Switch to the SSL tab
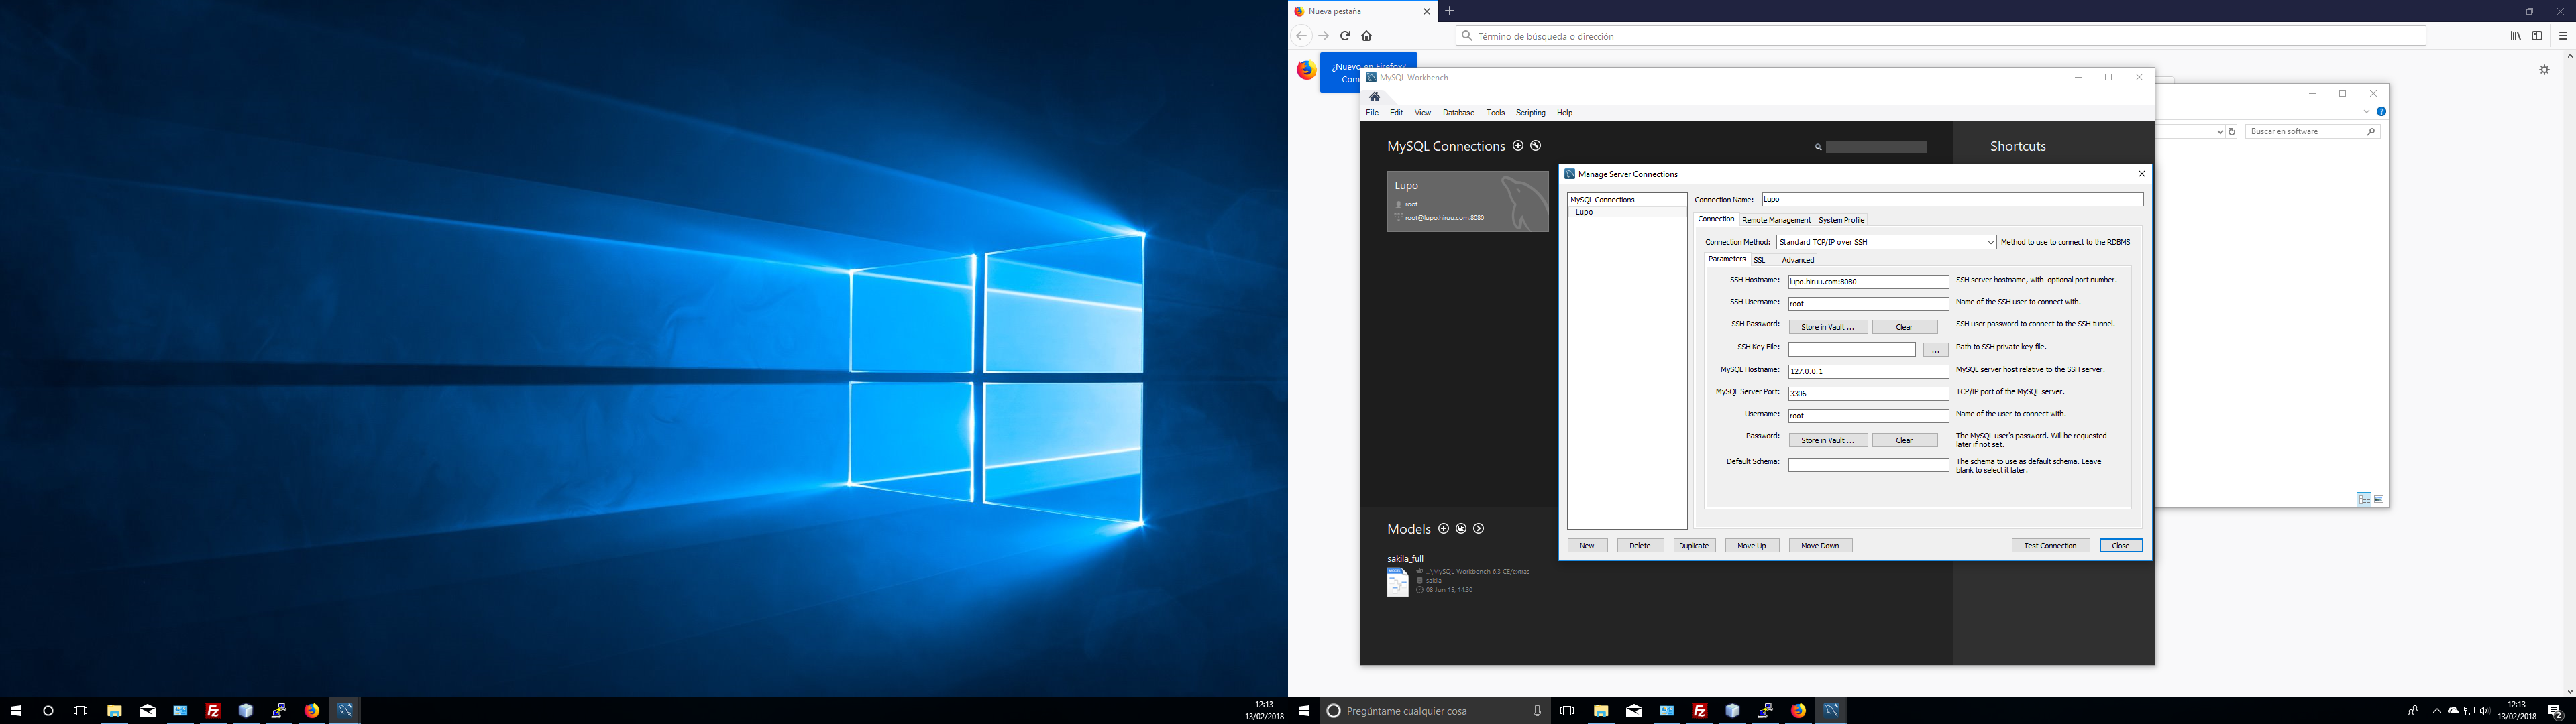The height and width of the screenshot is (724, 2576). [1759, 260]
